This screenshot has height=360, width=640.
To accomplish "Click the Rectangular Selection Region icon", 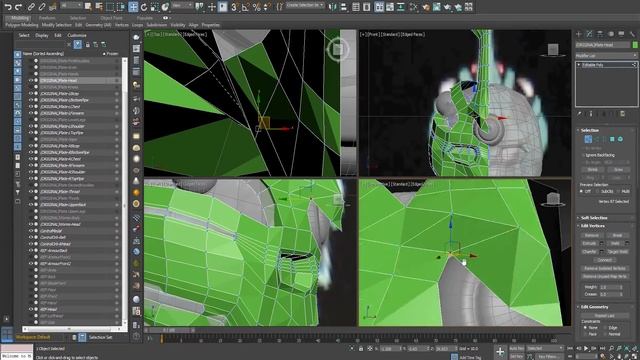I will click(x=110, y=7).
